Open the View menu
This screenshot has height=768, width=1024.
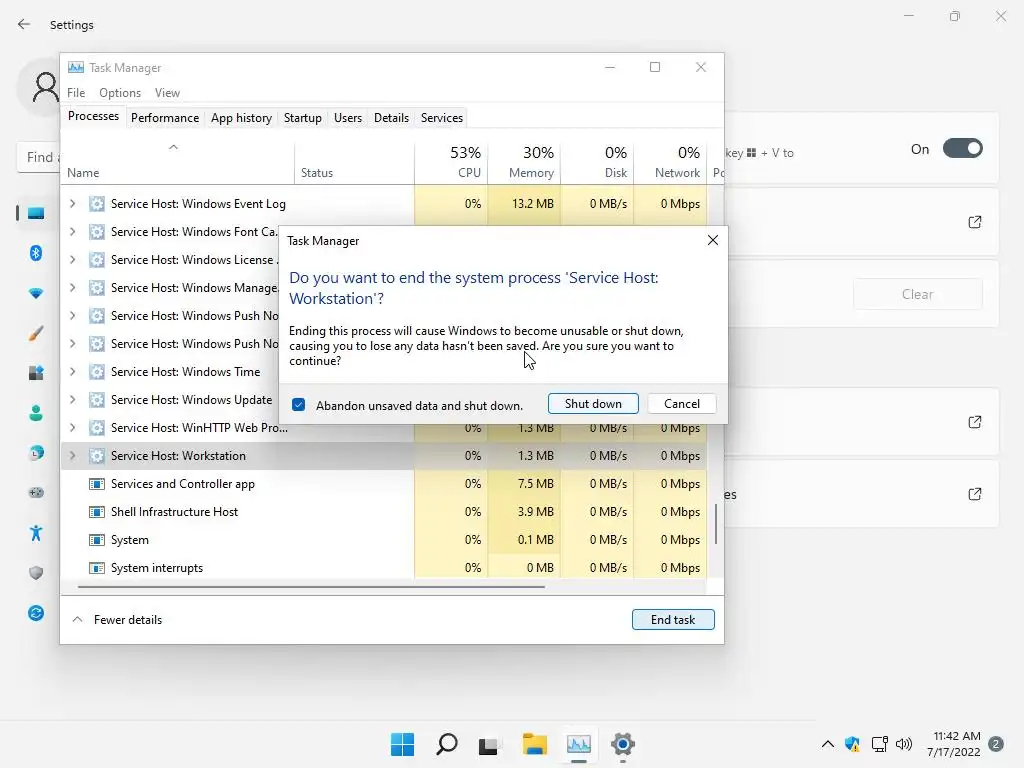(x=167, y=93)
